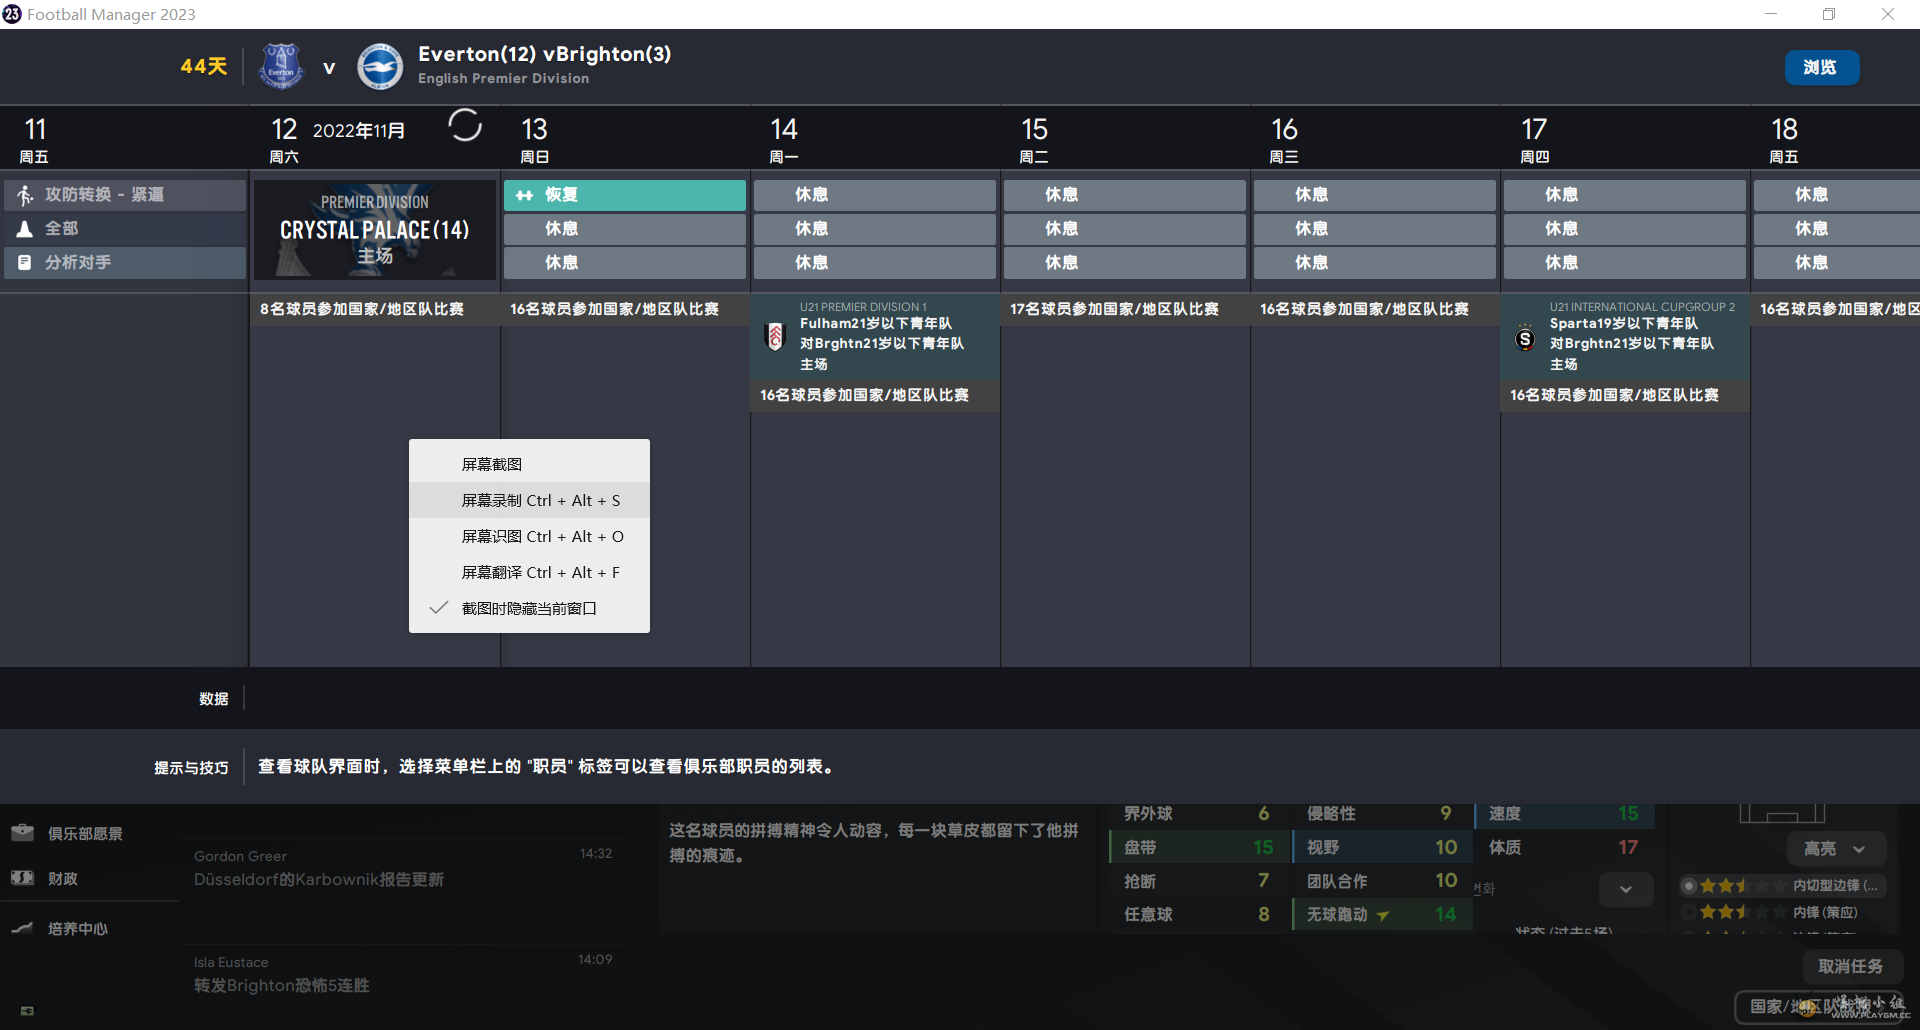Click the cone icon beside 全部

click(x=25, y=229)
